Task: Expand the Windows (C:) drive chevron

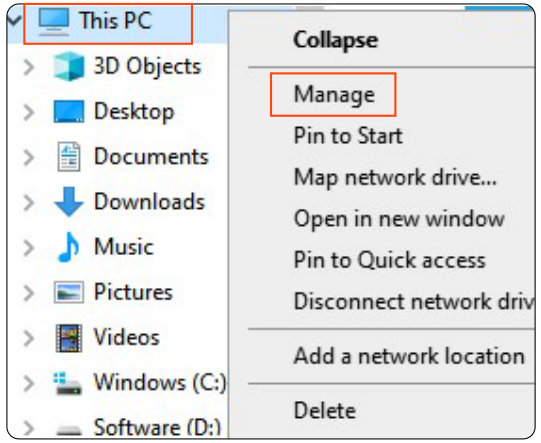Action: [x=29, y=383]
